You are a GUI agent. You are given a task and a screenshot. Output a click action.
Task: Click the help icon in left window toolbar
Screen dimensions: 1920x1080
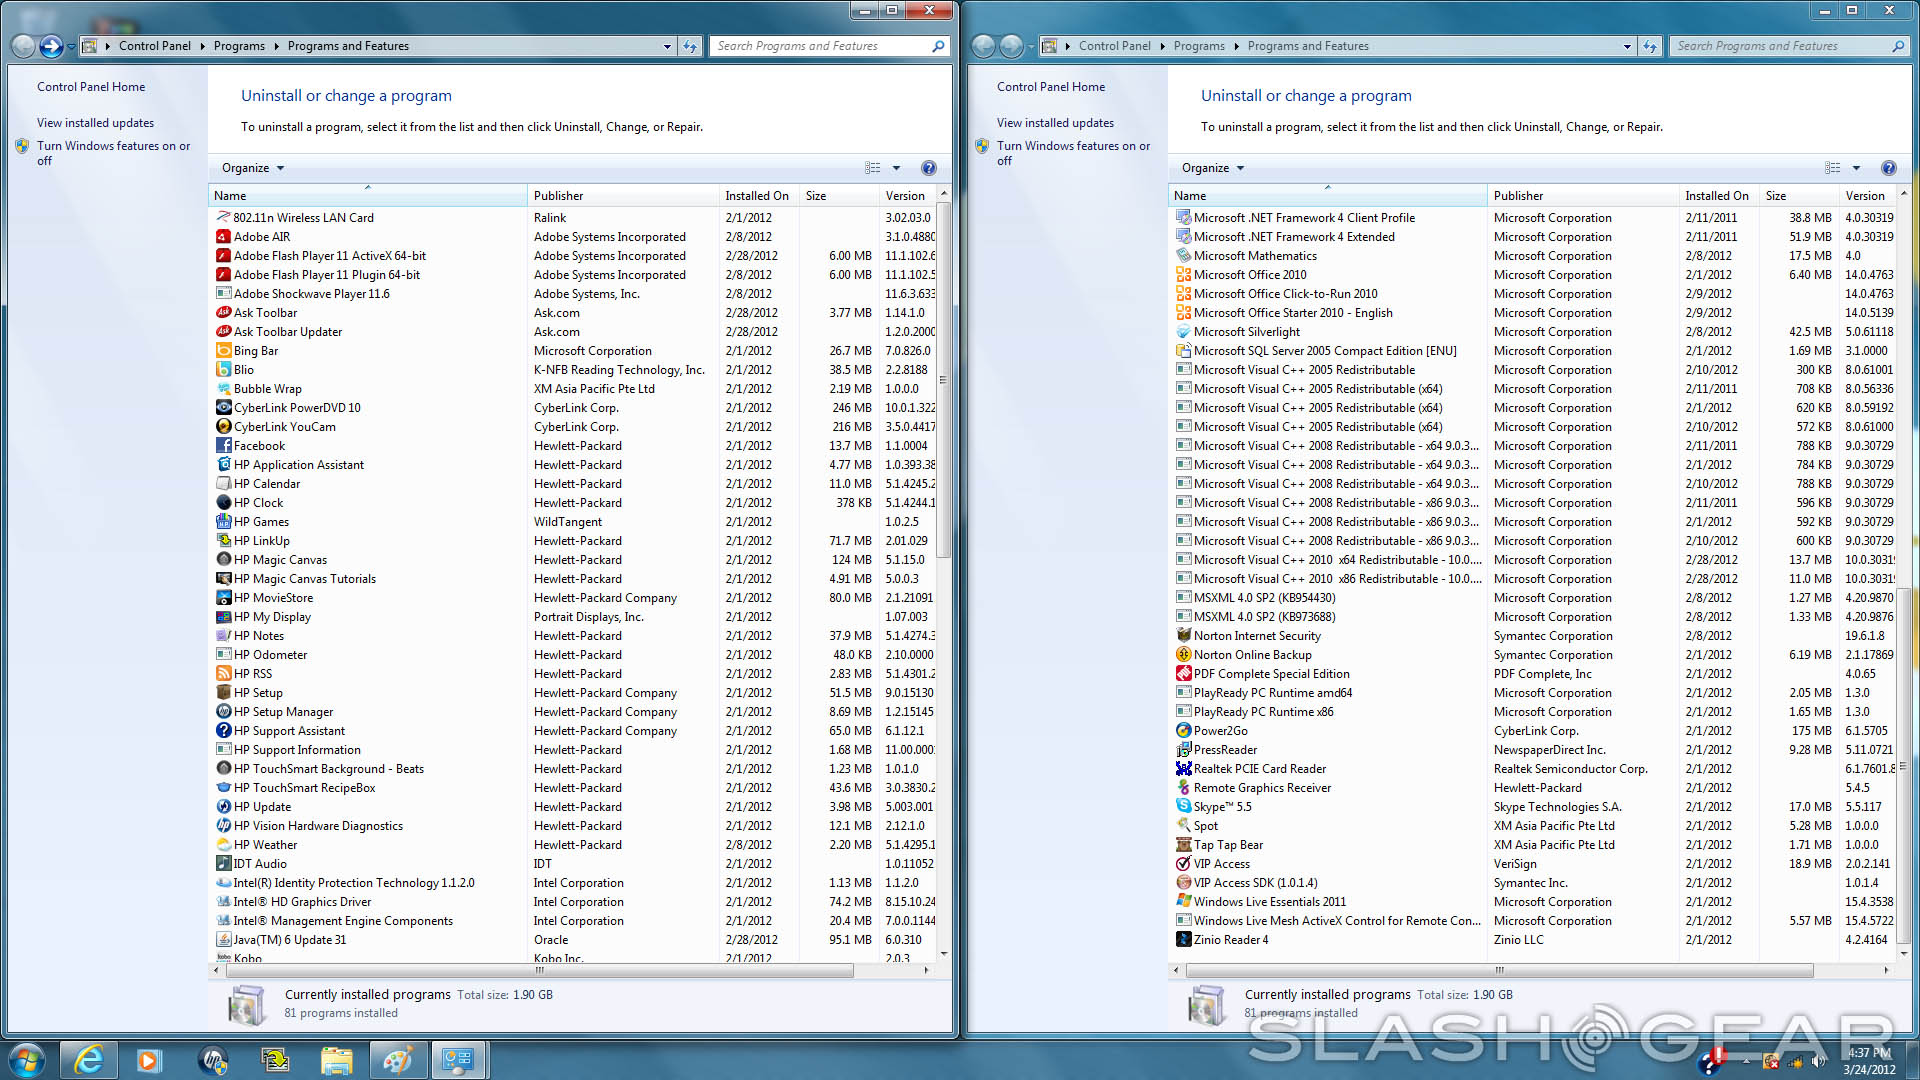(x=928, y=168)
